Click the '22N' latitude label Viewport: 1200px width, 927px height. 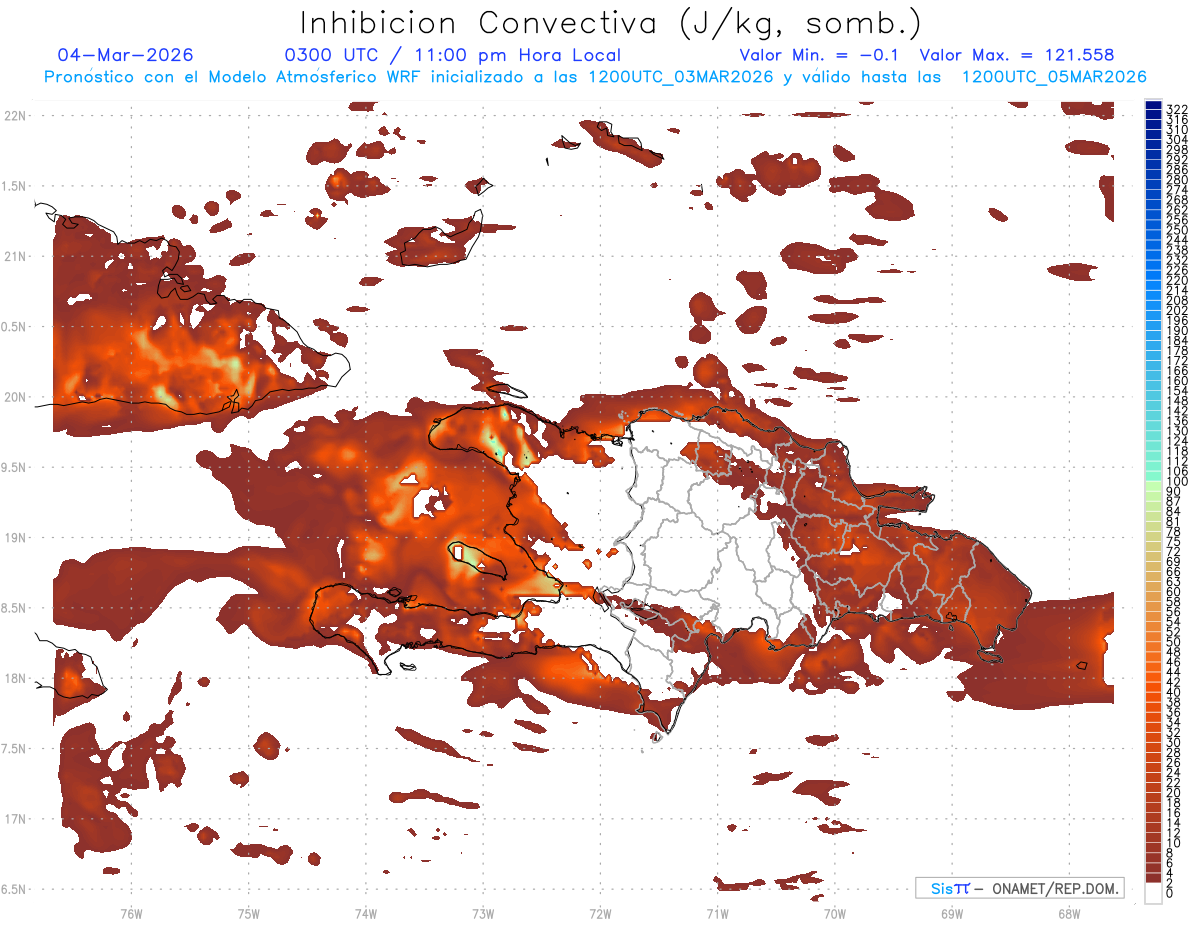click(x=15, y=116)
